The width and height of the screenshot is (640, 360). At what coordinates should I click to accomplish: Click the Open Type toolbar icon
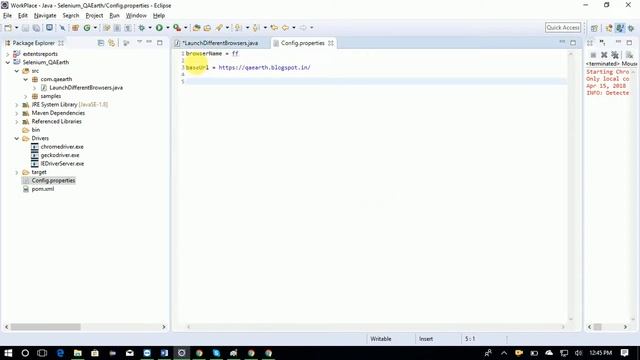[196, 28]
